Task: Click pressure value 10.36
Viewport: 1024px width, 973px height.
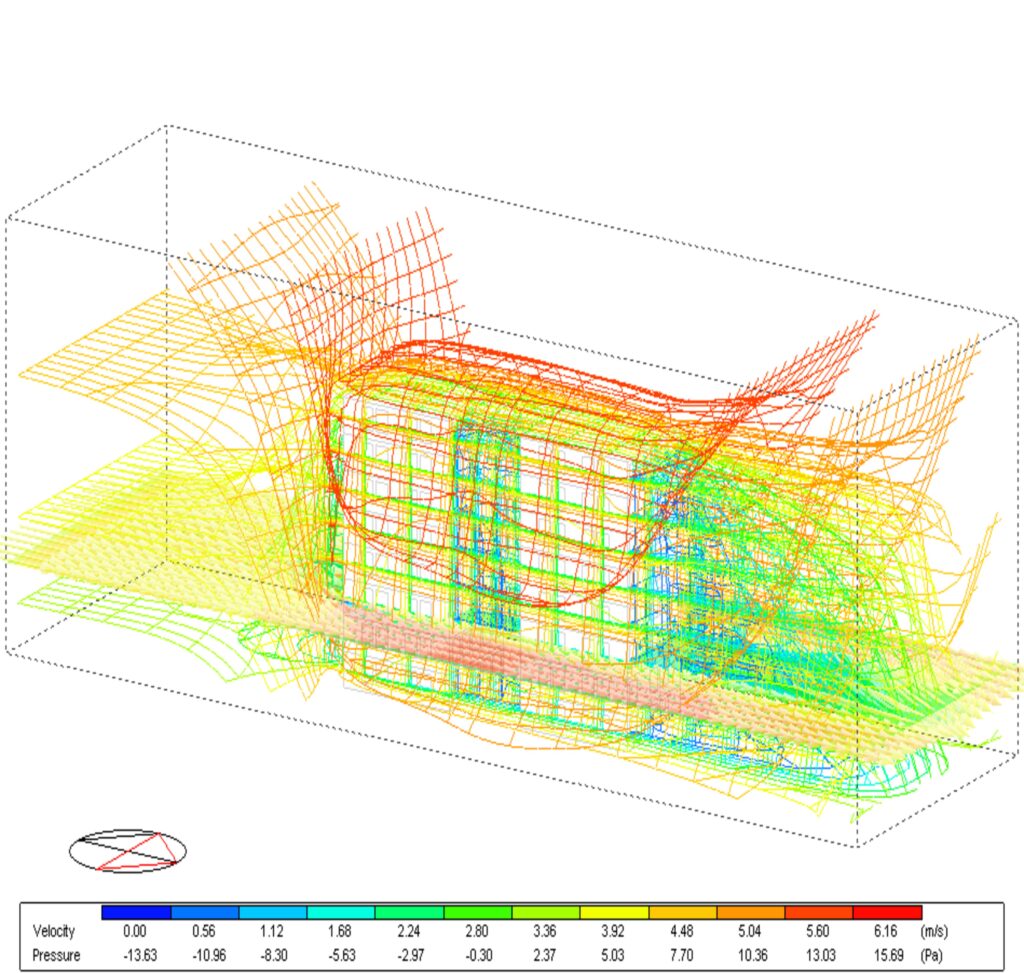Action: click(x=752, y=955)
